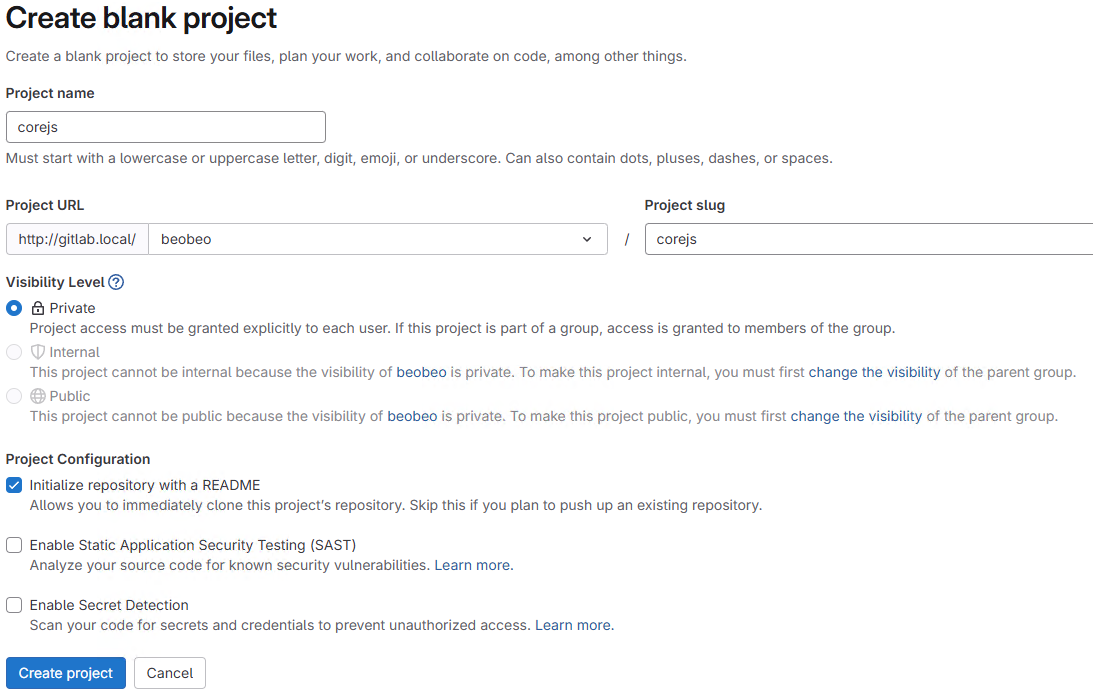Select the Public visibility radio button
Screen dimensions: 1093x693
14,396
